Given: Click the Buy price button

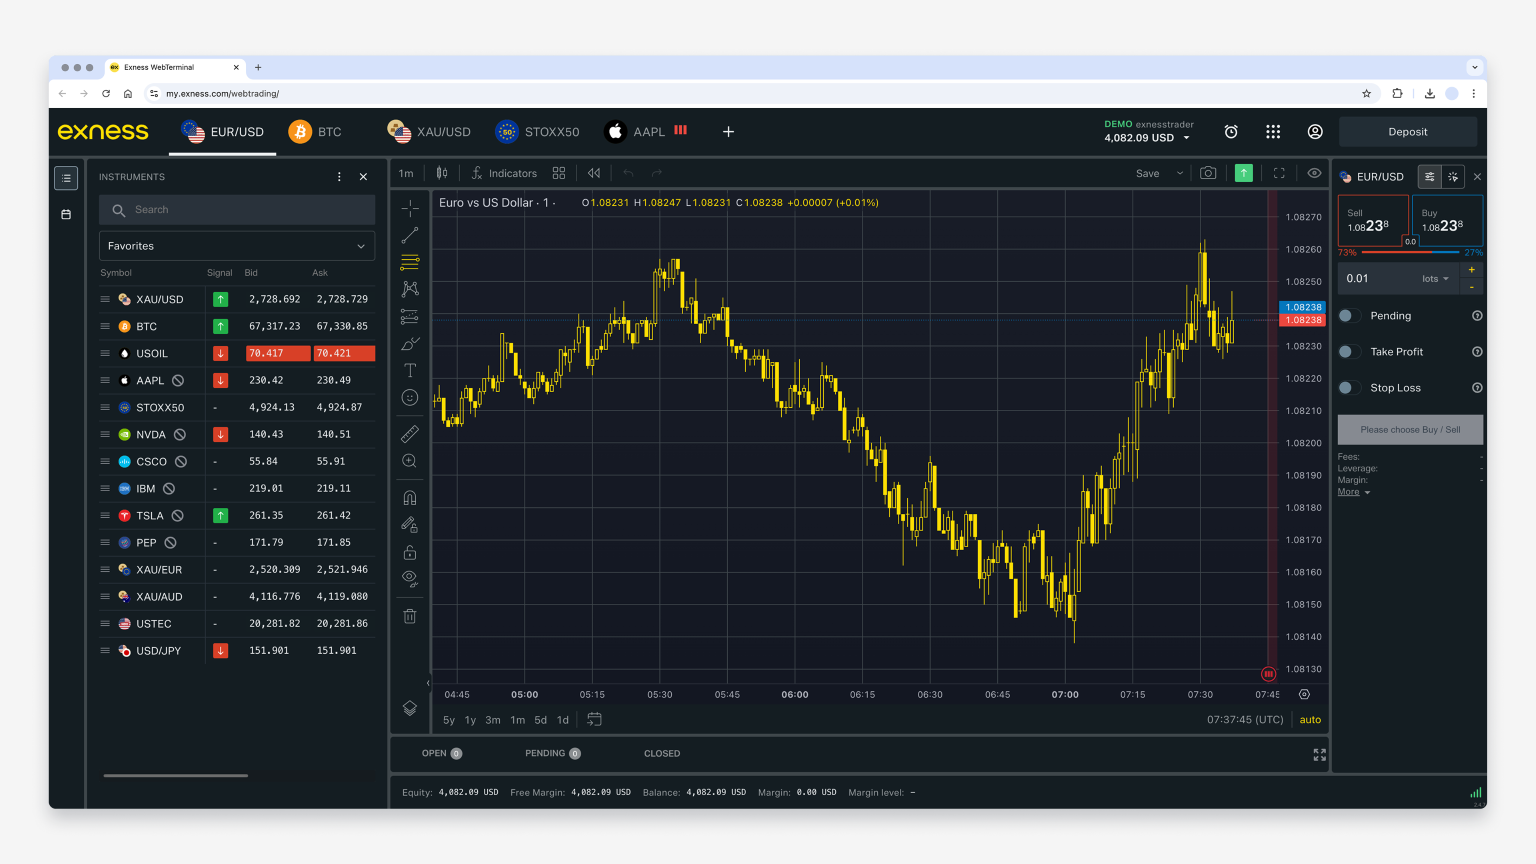Looking at the screenshot, I should pos(1447,220).
